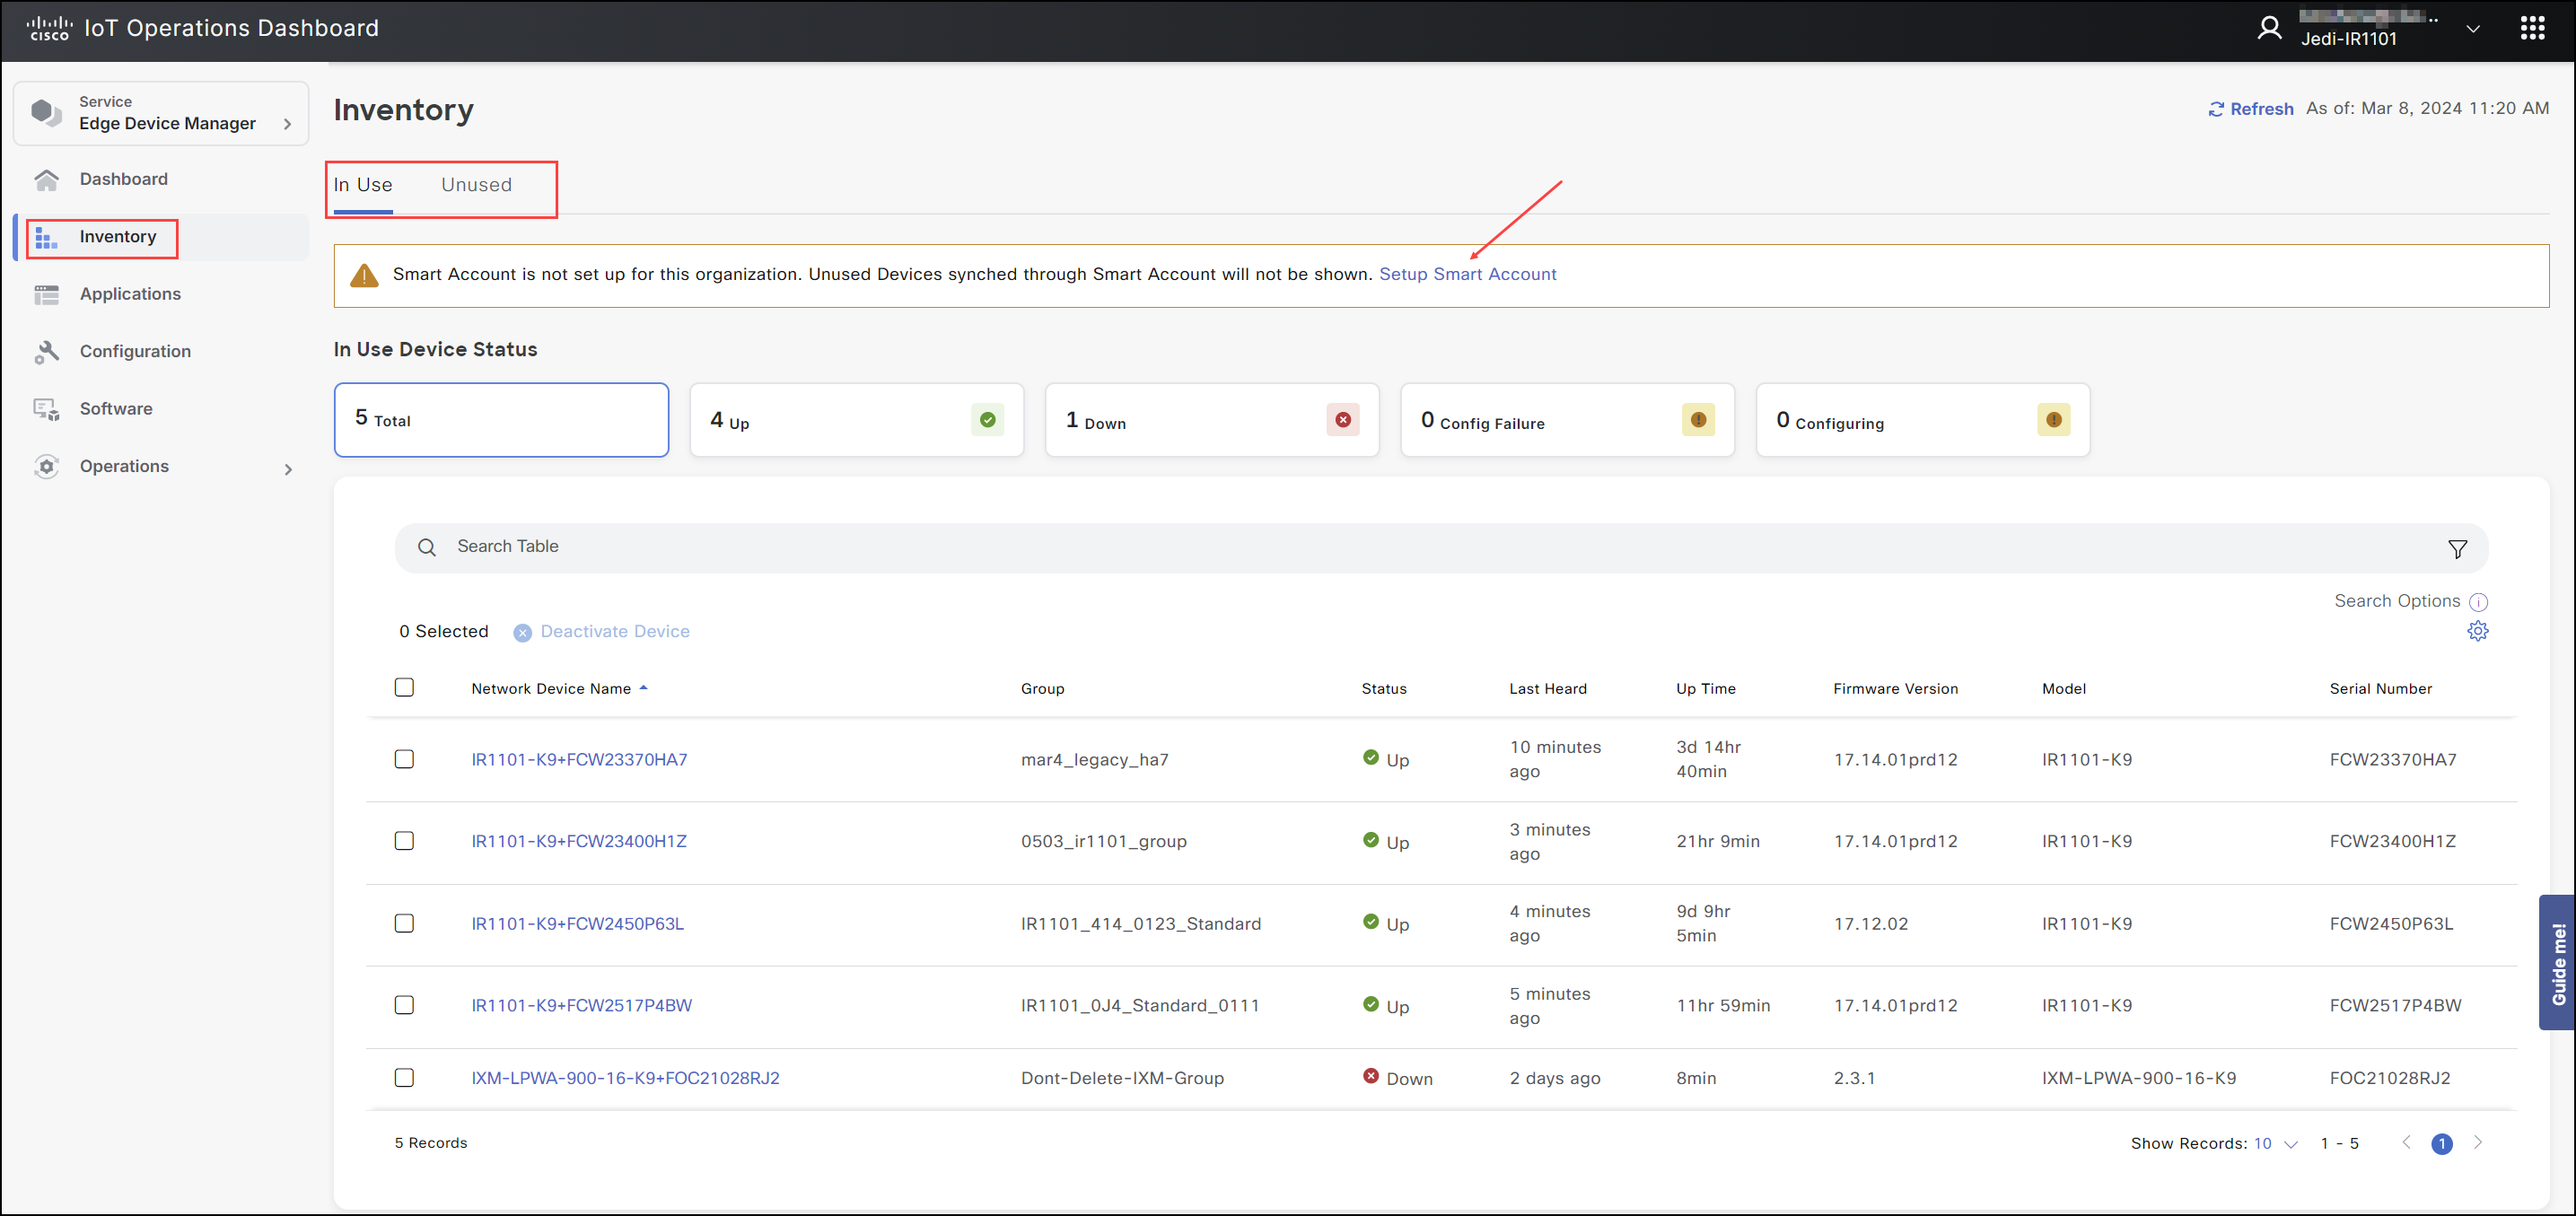This screenshot has height=1216, width=2576.
Task: Open Configuration in sidebar
Action: coord(135,351)
